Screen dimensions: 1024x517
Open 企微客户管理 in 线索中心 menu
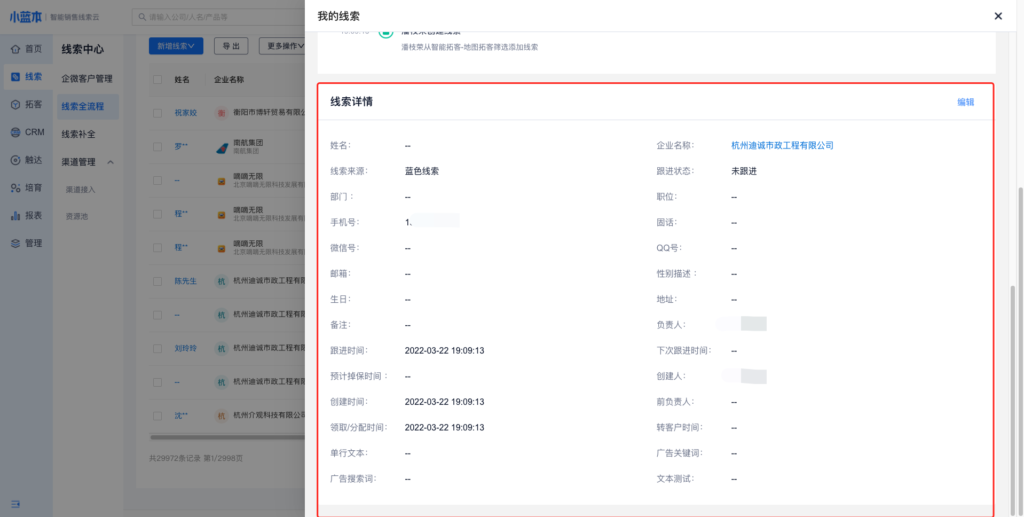87,78
